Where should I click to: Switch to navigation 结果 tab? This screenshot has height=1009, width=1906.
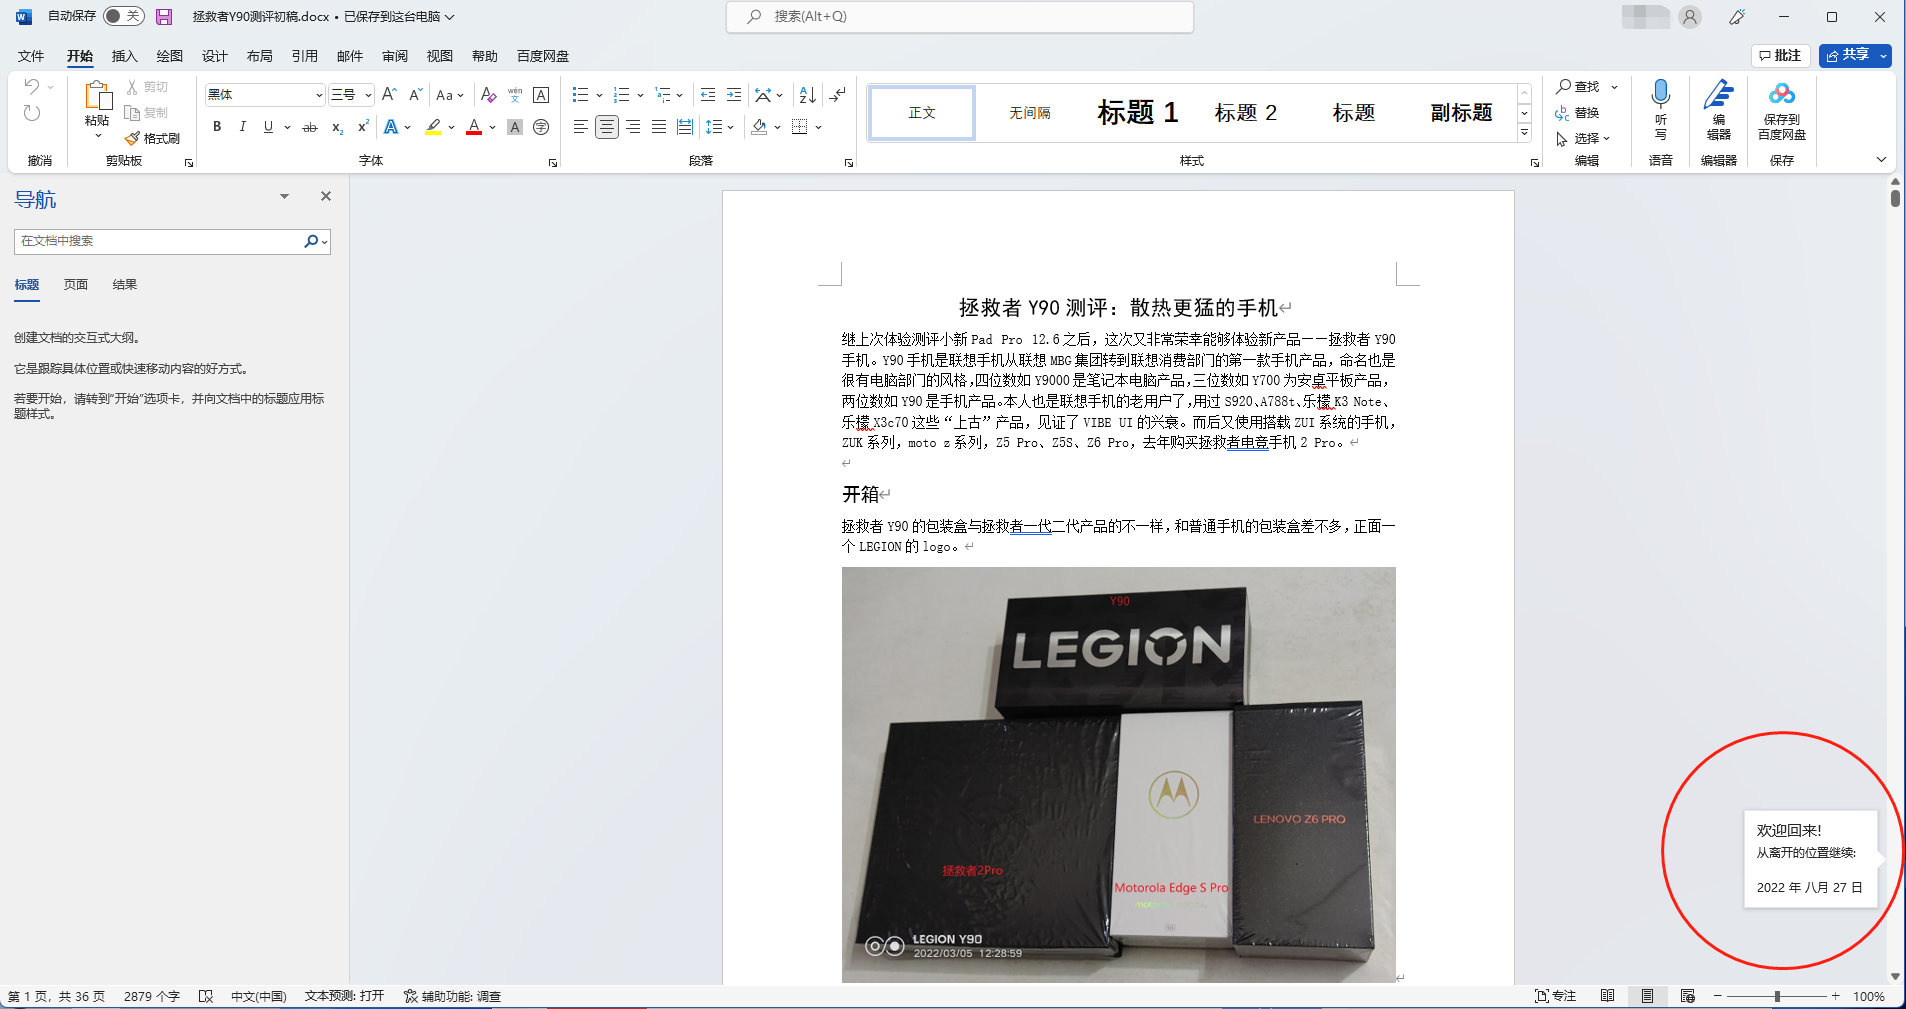(125, 285)
